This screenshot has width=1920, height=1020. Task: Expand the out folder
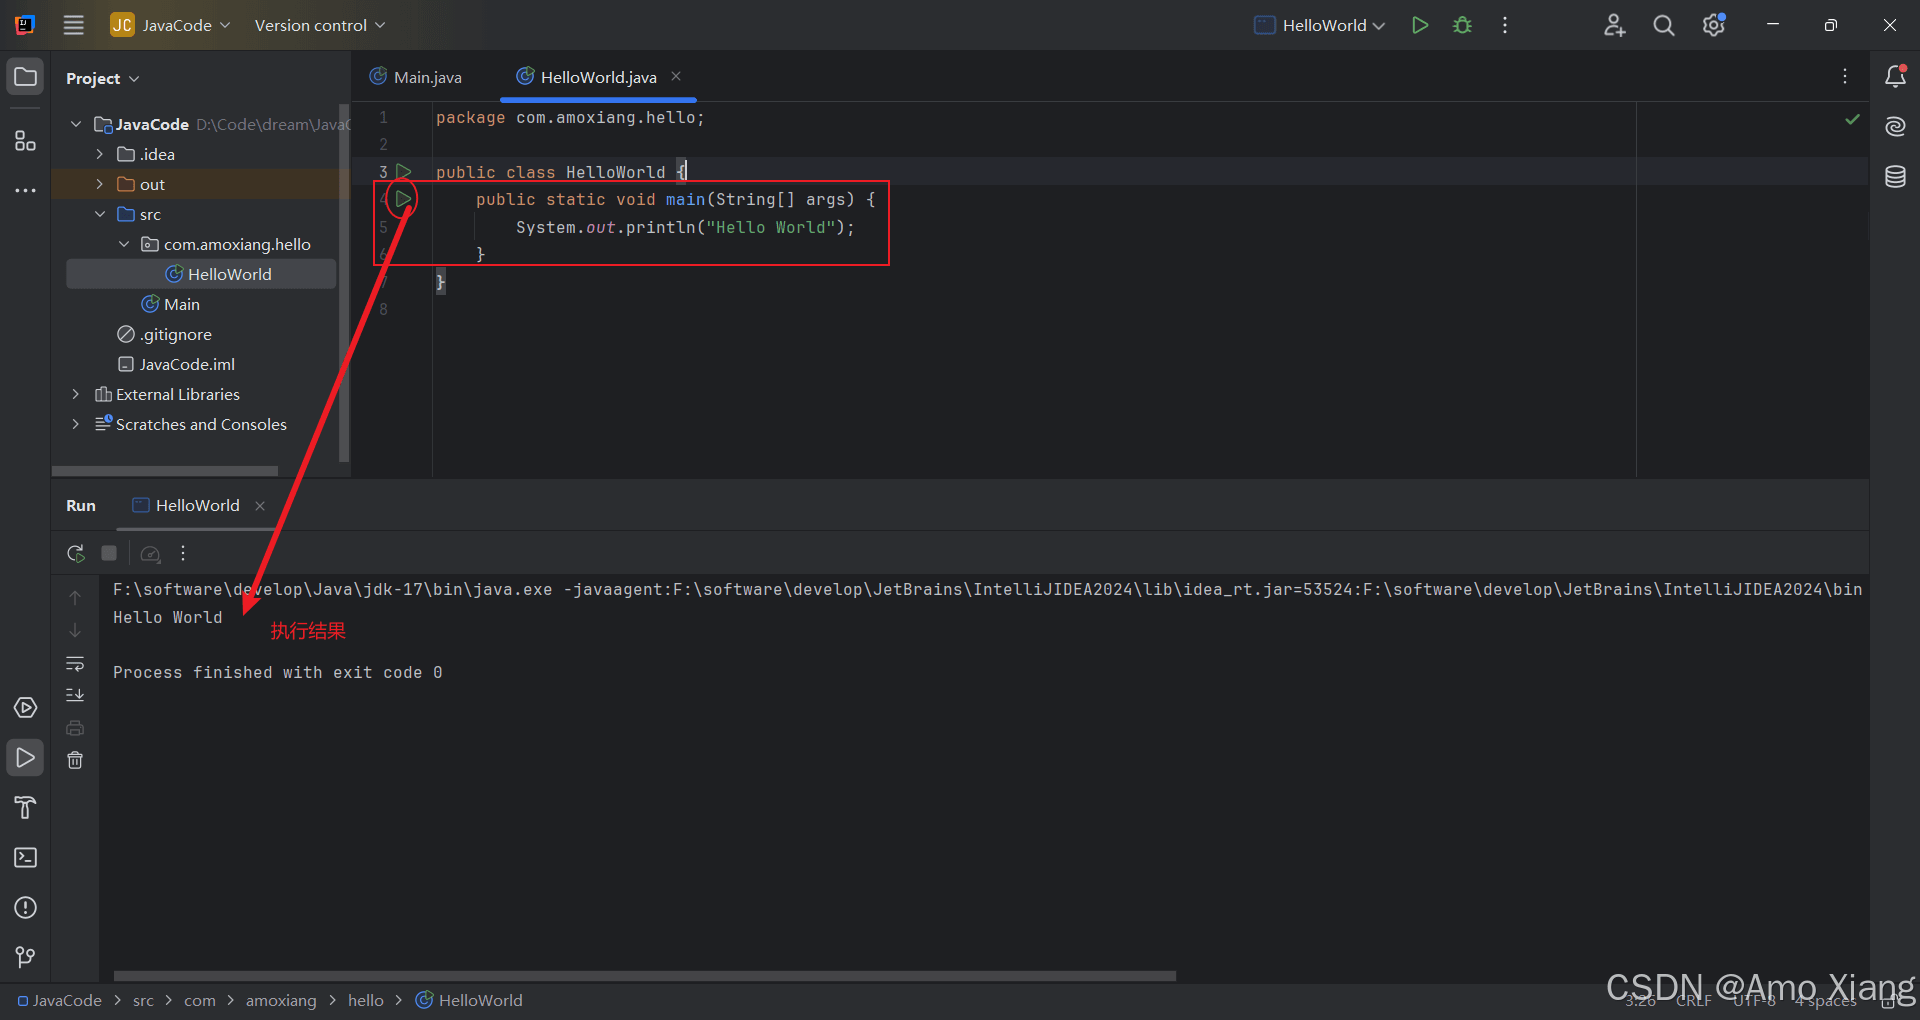pyautogui.click(x=99, y=184)
